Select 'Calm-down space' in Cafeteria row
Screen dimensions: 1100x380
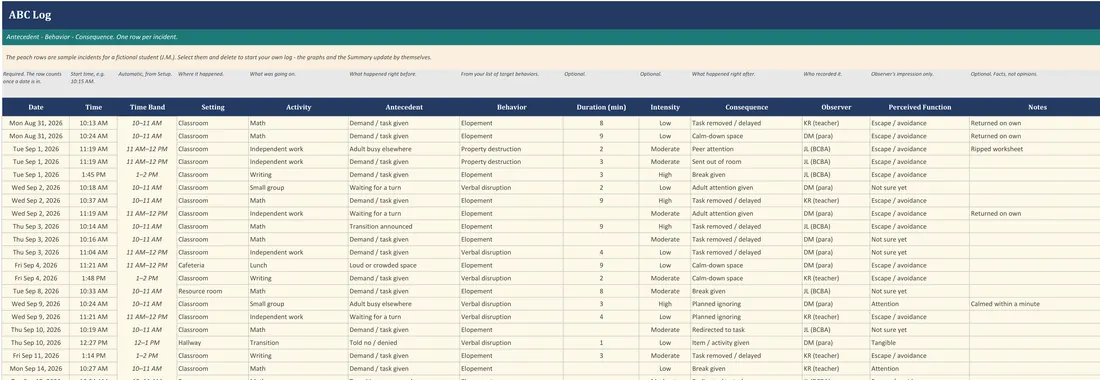[746, 265]
